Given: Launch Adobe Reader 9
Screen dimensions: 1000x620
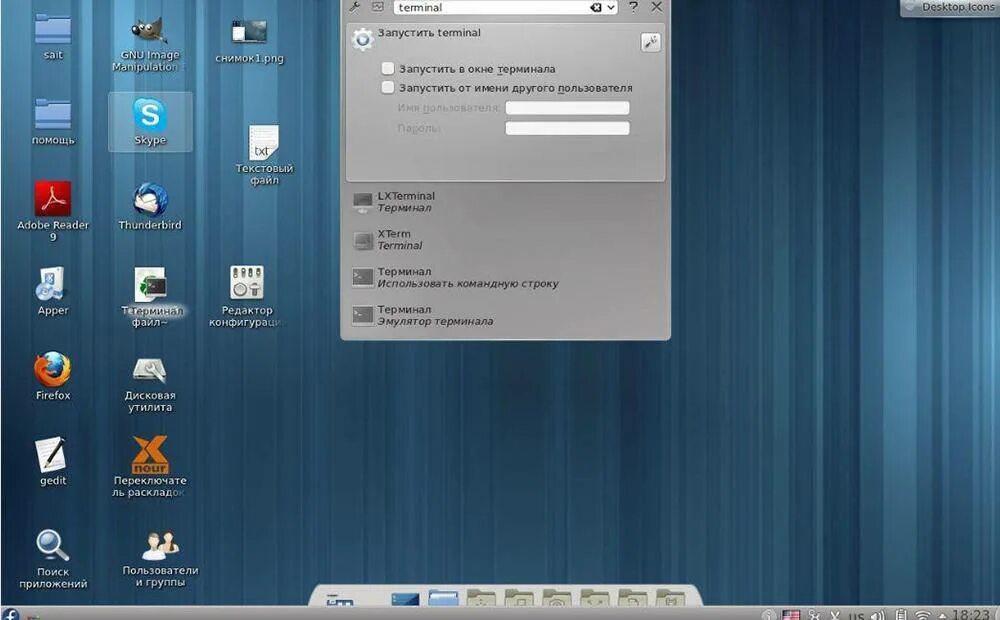Looking at the screenshot, I should [x=53, y=211].
